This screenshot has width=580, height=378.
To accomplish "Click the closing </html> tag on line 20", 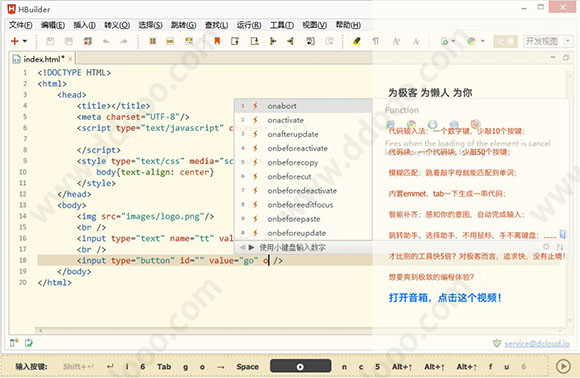I will [54, 283].
